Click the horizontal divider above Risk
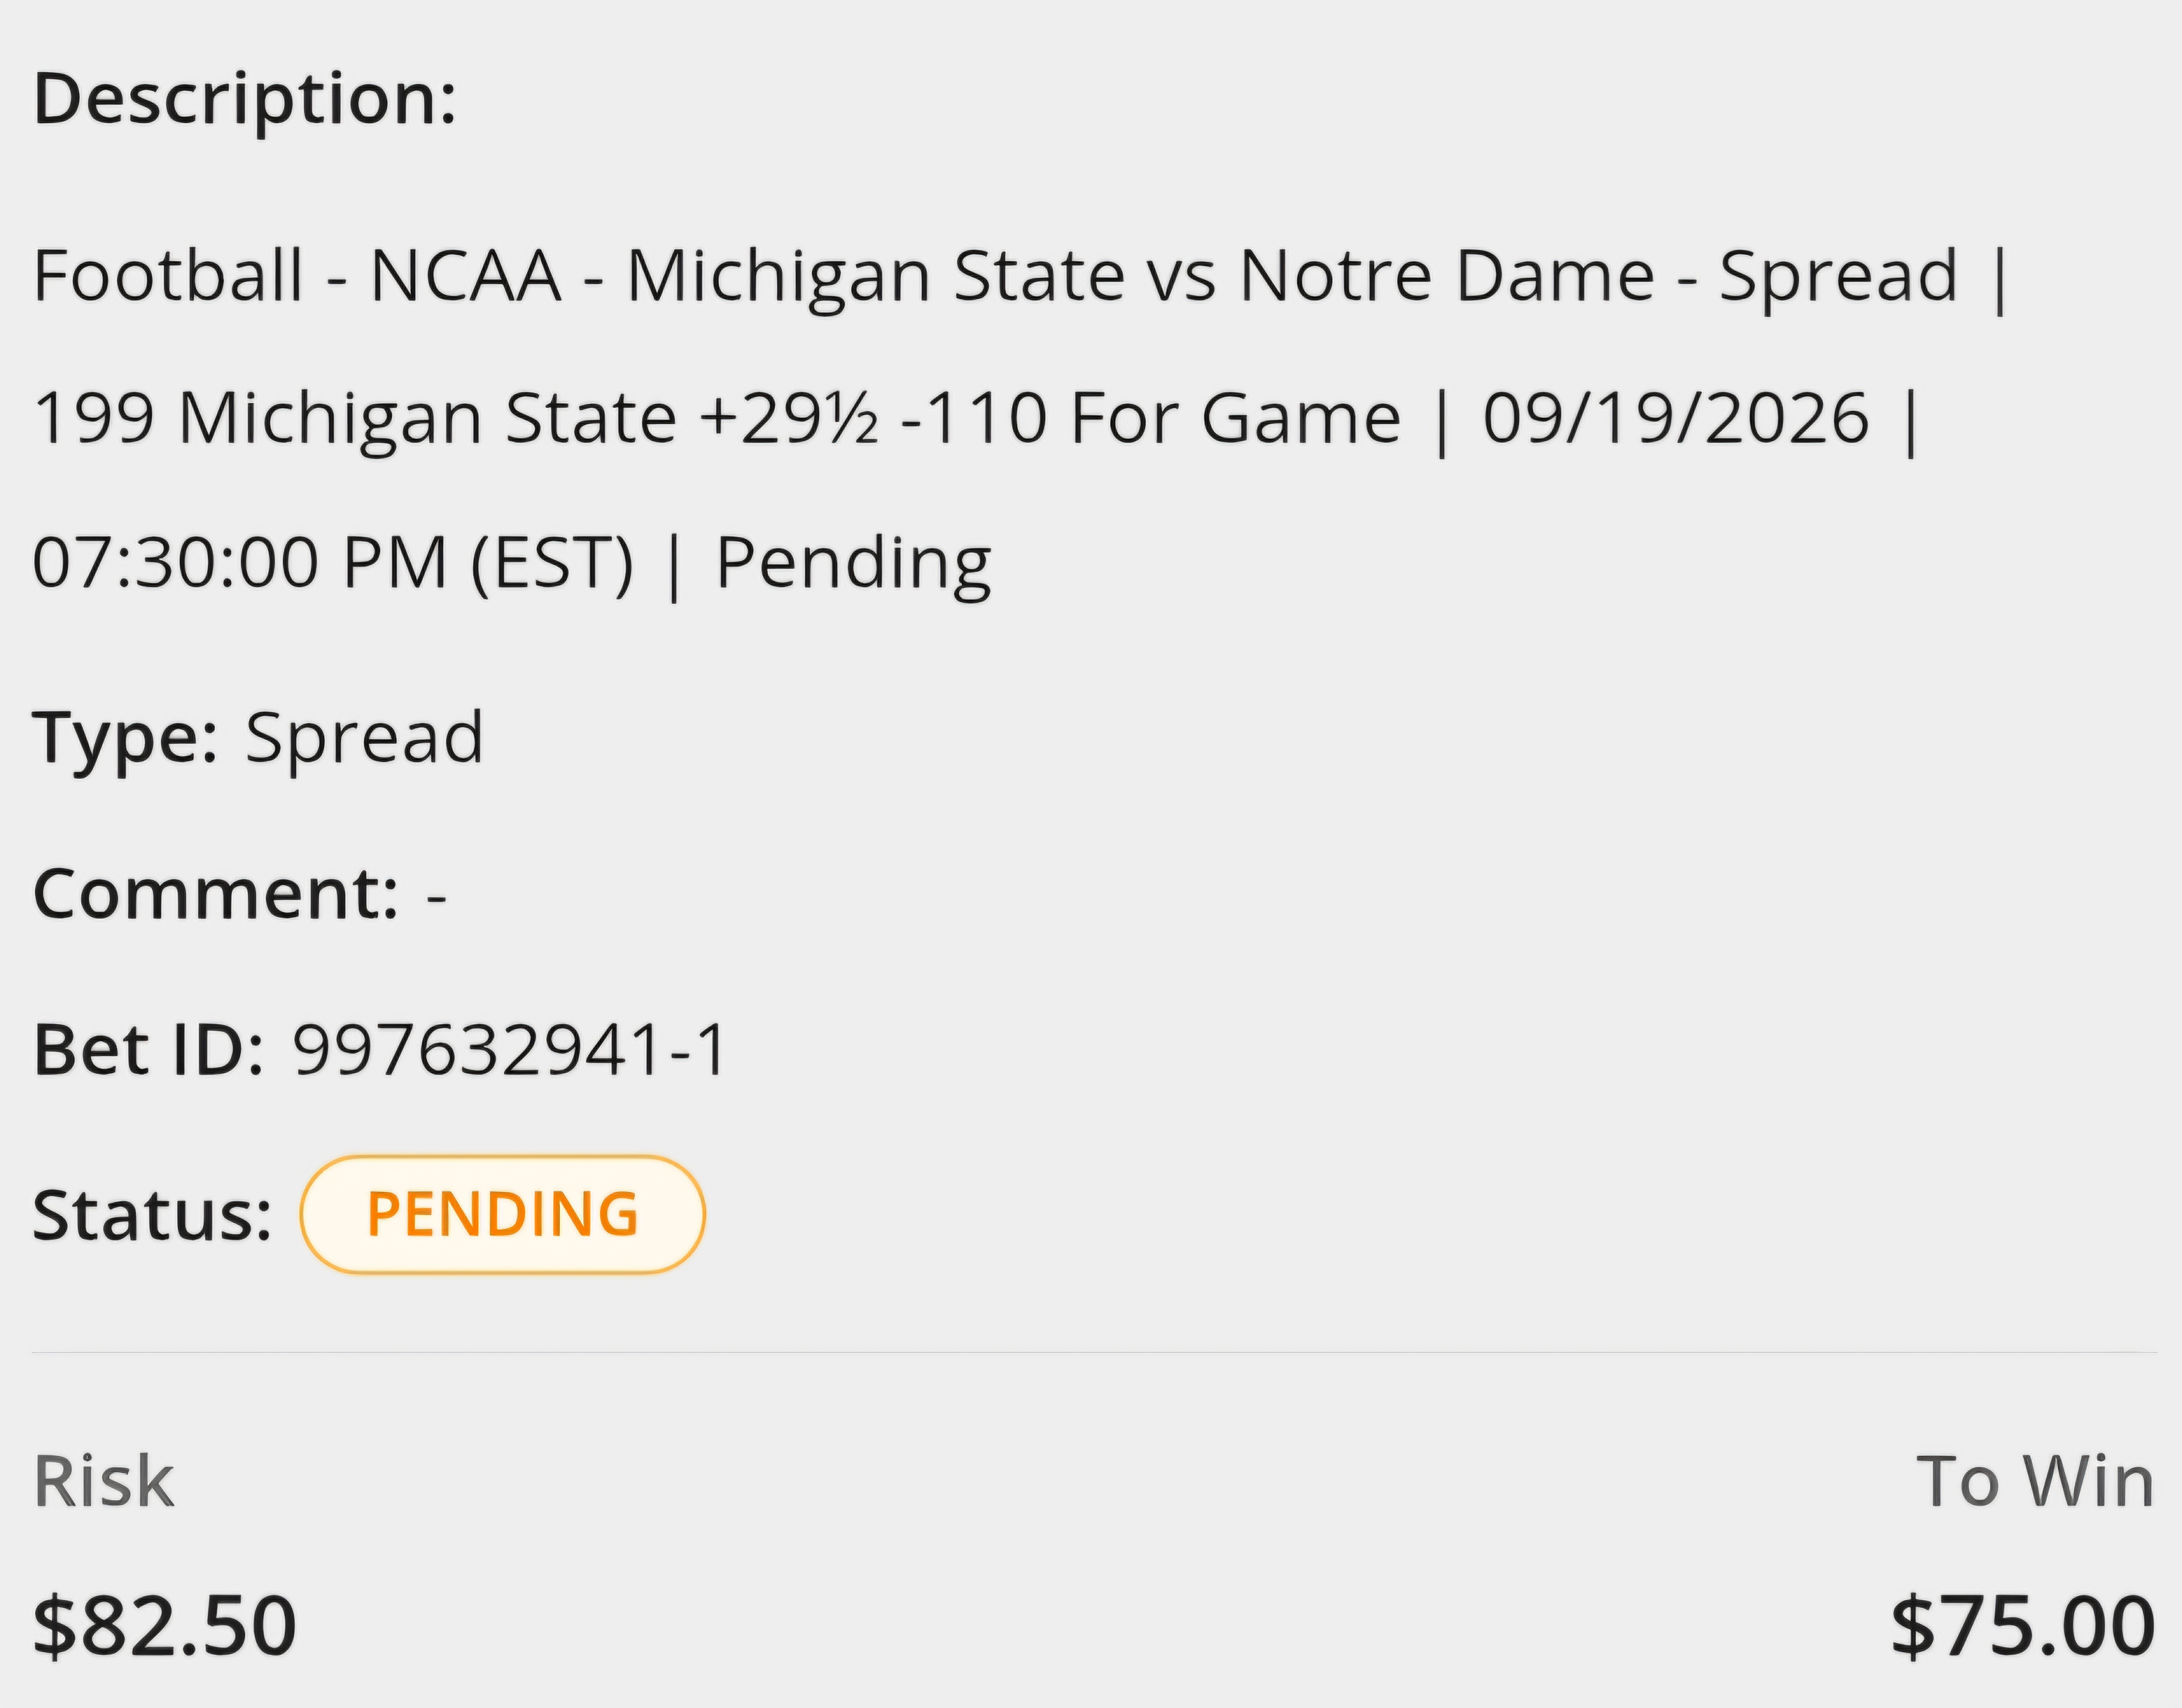Image resolution: width=2182 pixels, height=1708 pixels. click(x=1094, y=1352)
